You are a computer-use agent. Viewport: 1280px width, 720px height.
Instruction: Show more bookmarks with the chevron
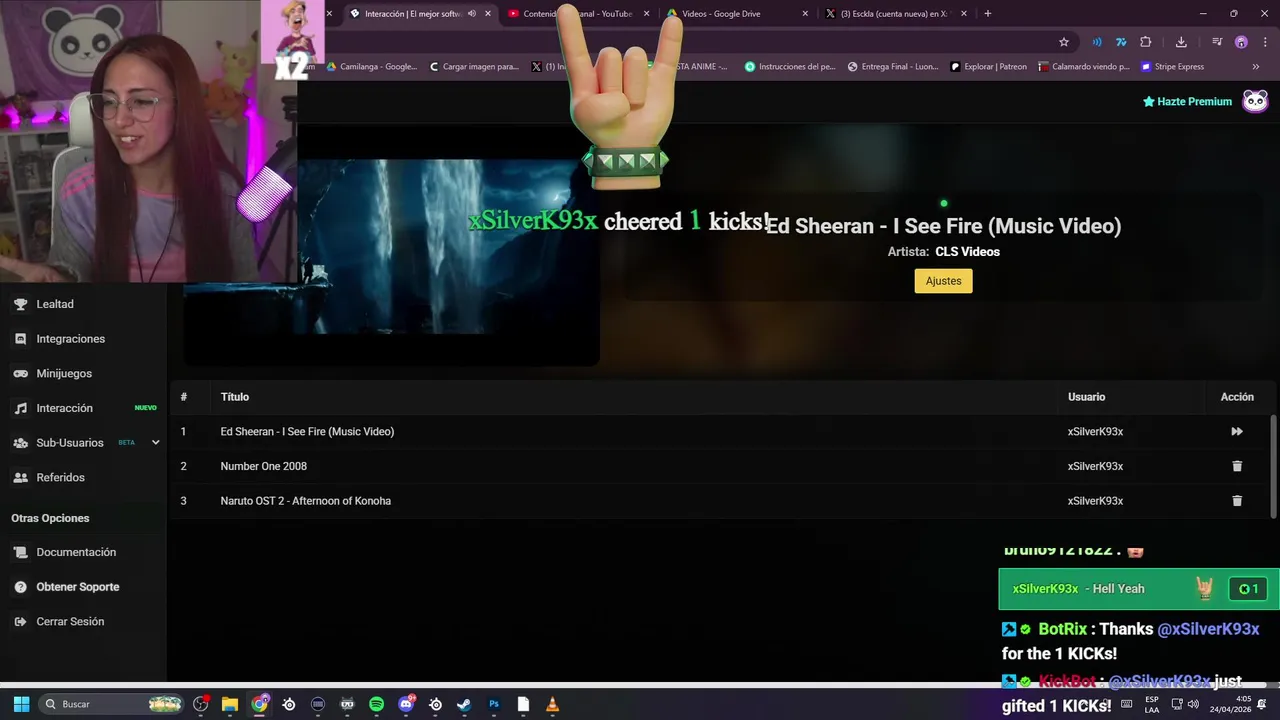tap(1256, 67)
